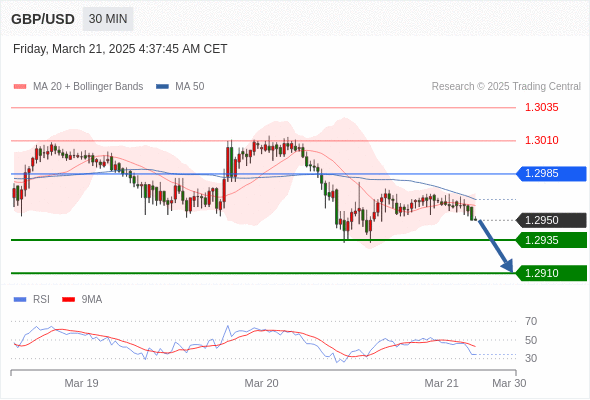Click the Mar 19 date axis label
This screenshot has width=590, height=400.
pyautogui.click(x=81, y=383)
